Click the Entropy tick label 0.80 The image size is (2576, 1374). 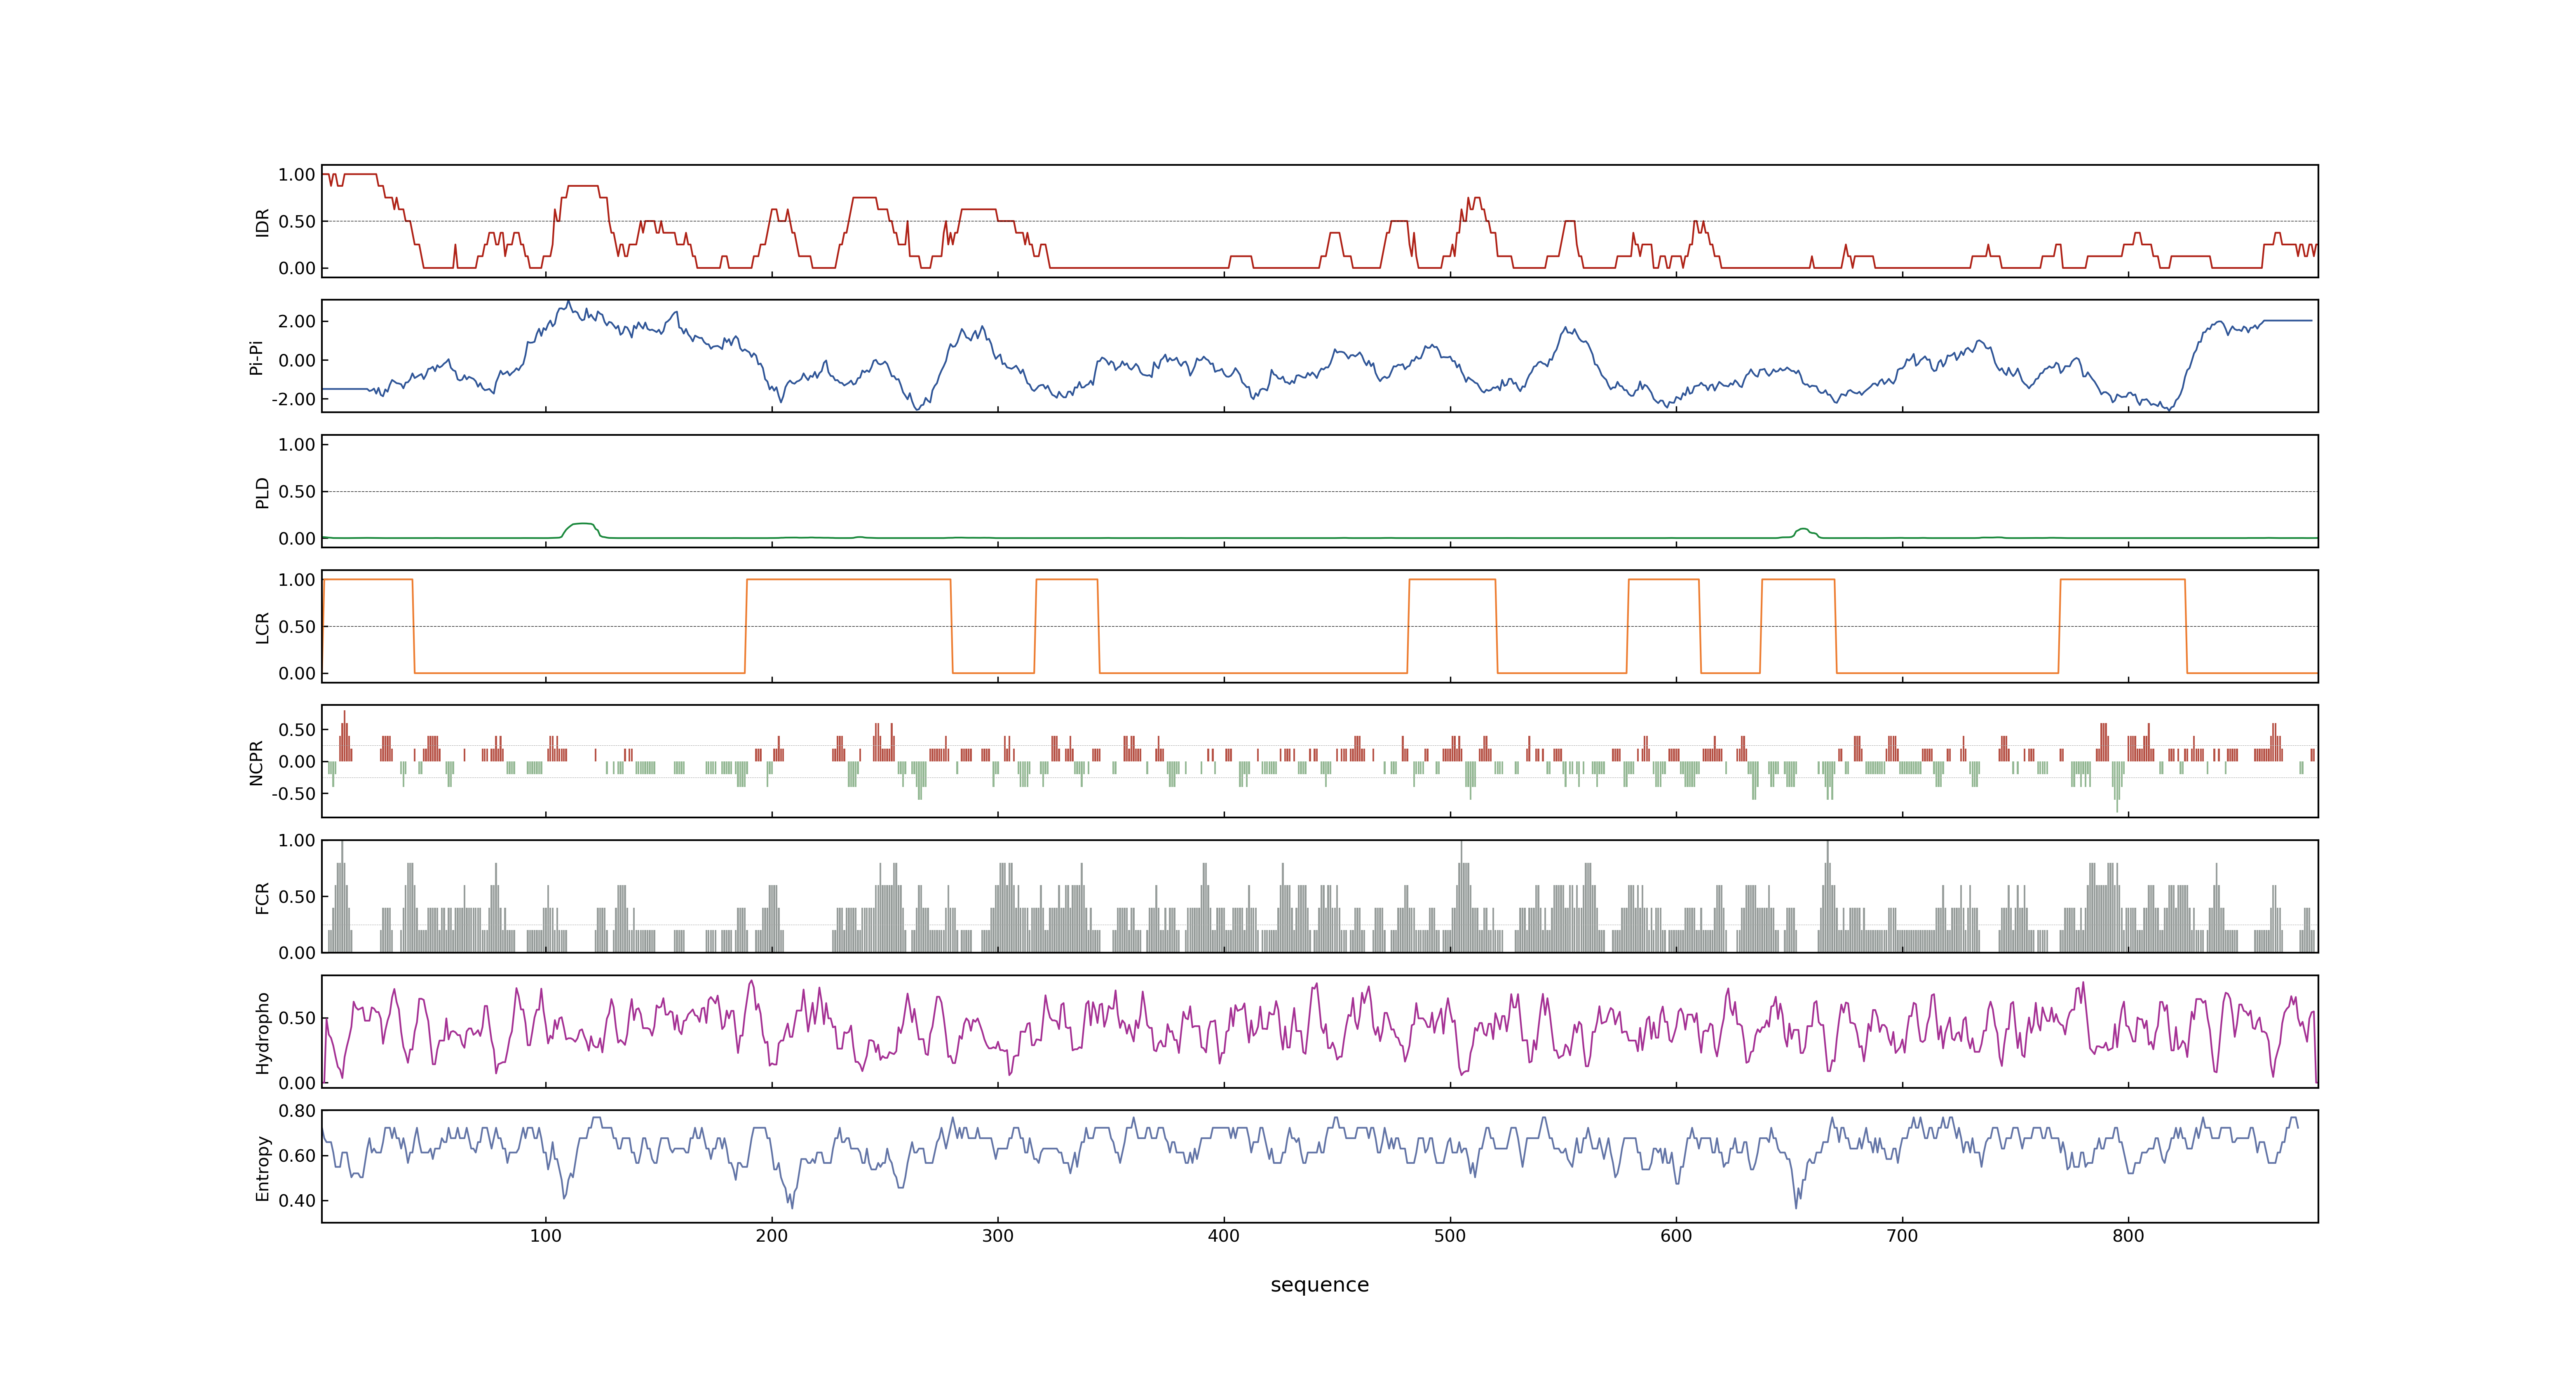[297, 1111]
